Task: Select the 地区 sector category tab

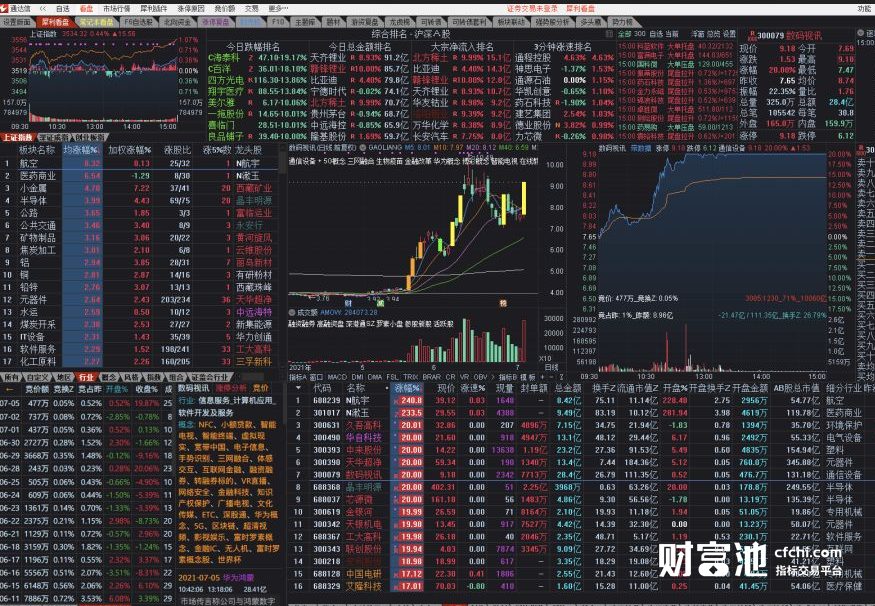Action: [64, 377]
